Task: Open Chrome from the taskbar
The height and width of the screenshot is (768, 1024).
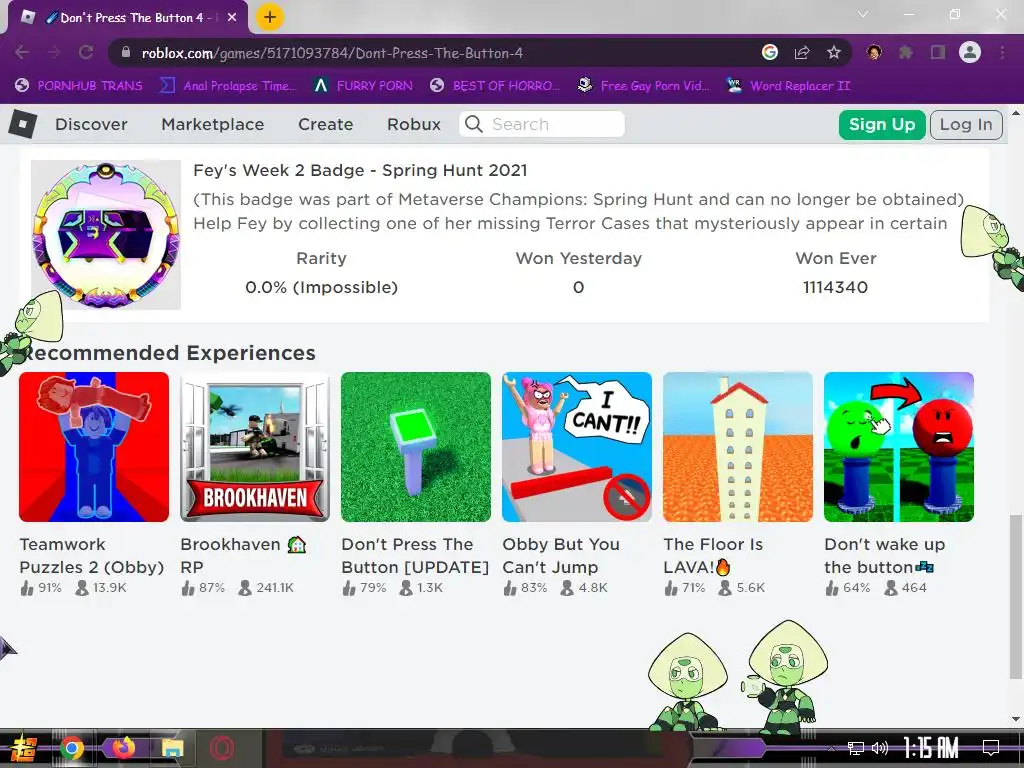Action: point(72,748)
